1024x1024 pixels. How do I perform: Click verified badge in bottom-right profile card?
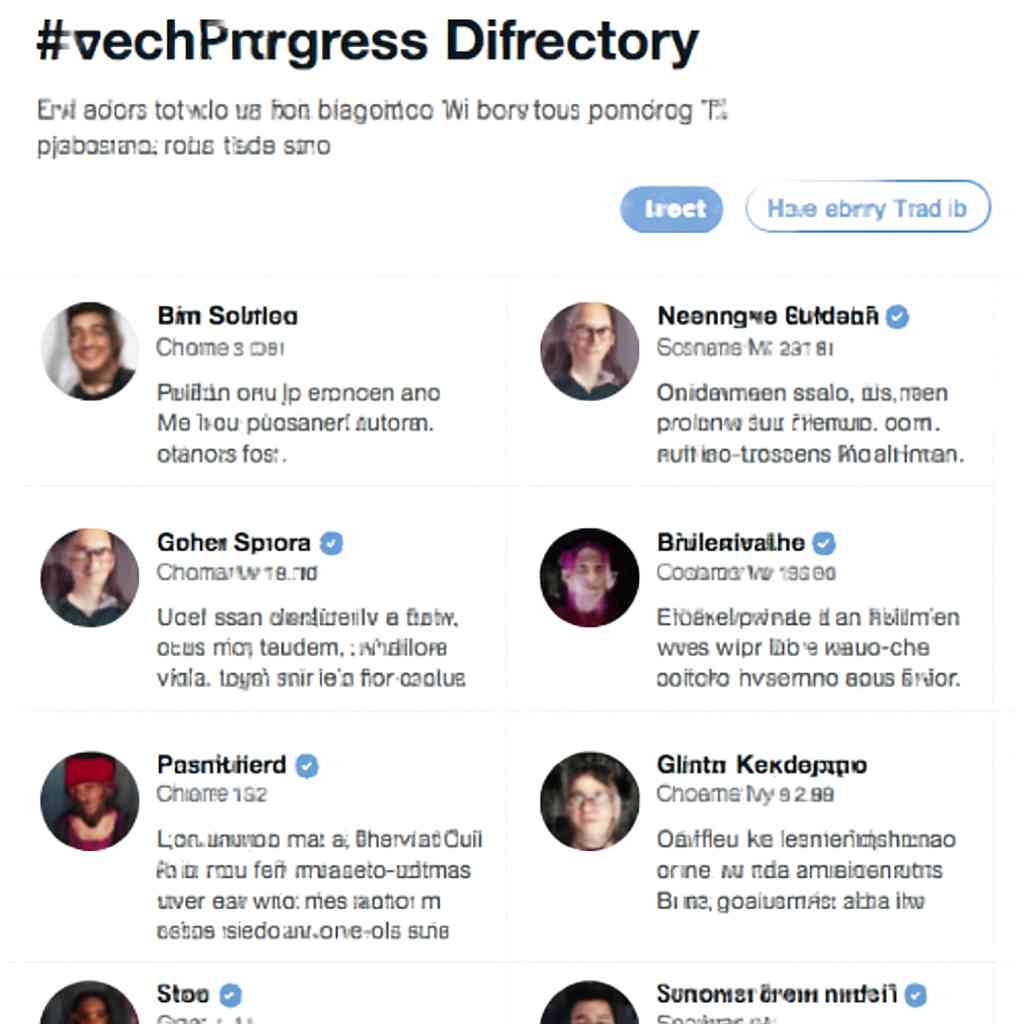(x=915, y=994)
